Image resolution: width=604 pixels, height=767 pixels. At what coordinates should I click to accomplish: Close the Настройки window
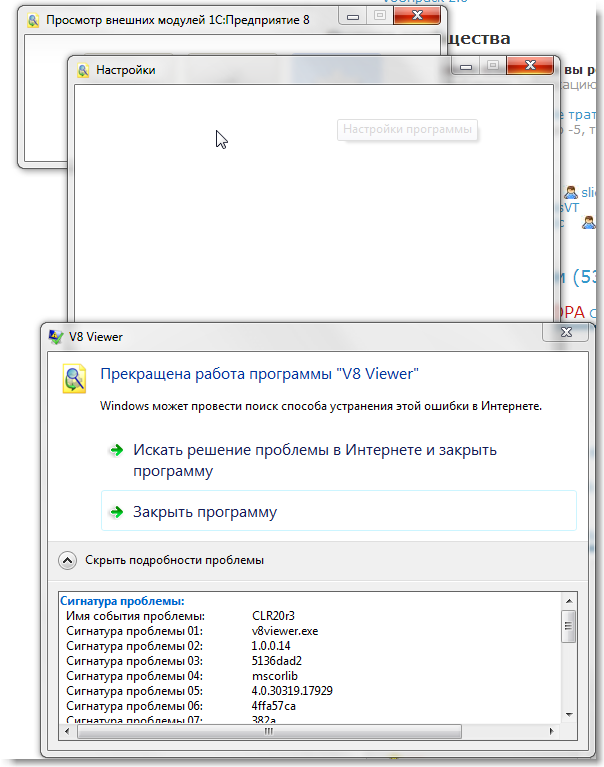coord(530,65)
